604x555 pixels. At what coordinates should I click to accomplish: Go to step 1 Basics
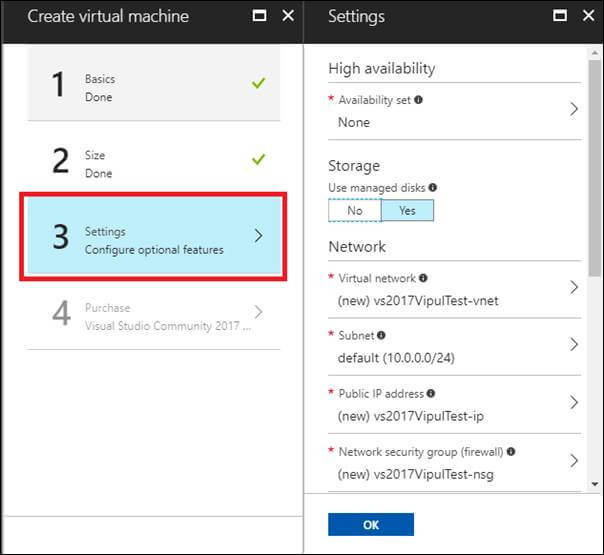pyautogui.click(x=154, y=84)
